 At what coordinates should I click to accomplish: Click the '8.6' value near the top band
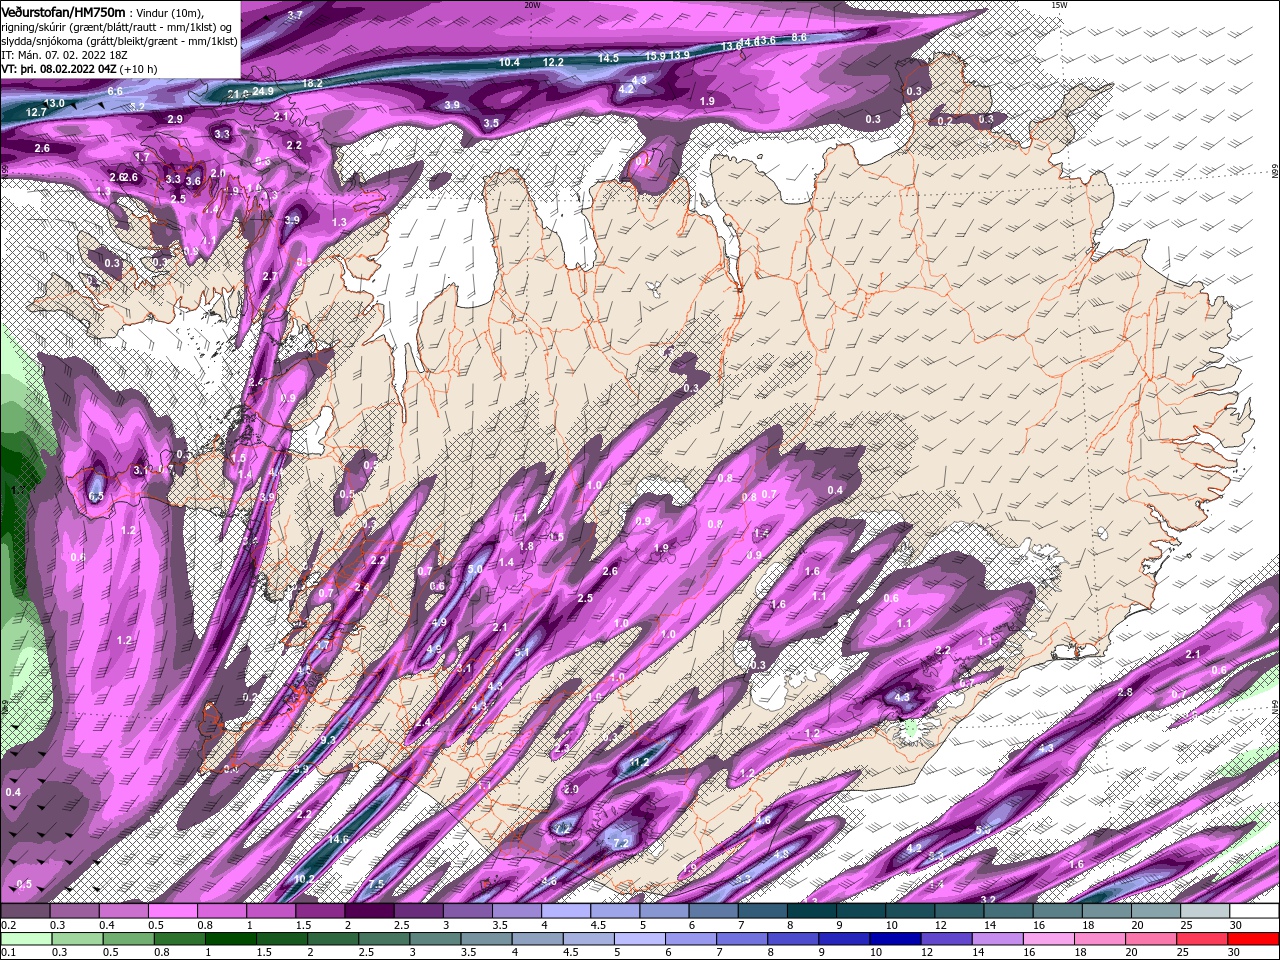(799, 37)
